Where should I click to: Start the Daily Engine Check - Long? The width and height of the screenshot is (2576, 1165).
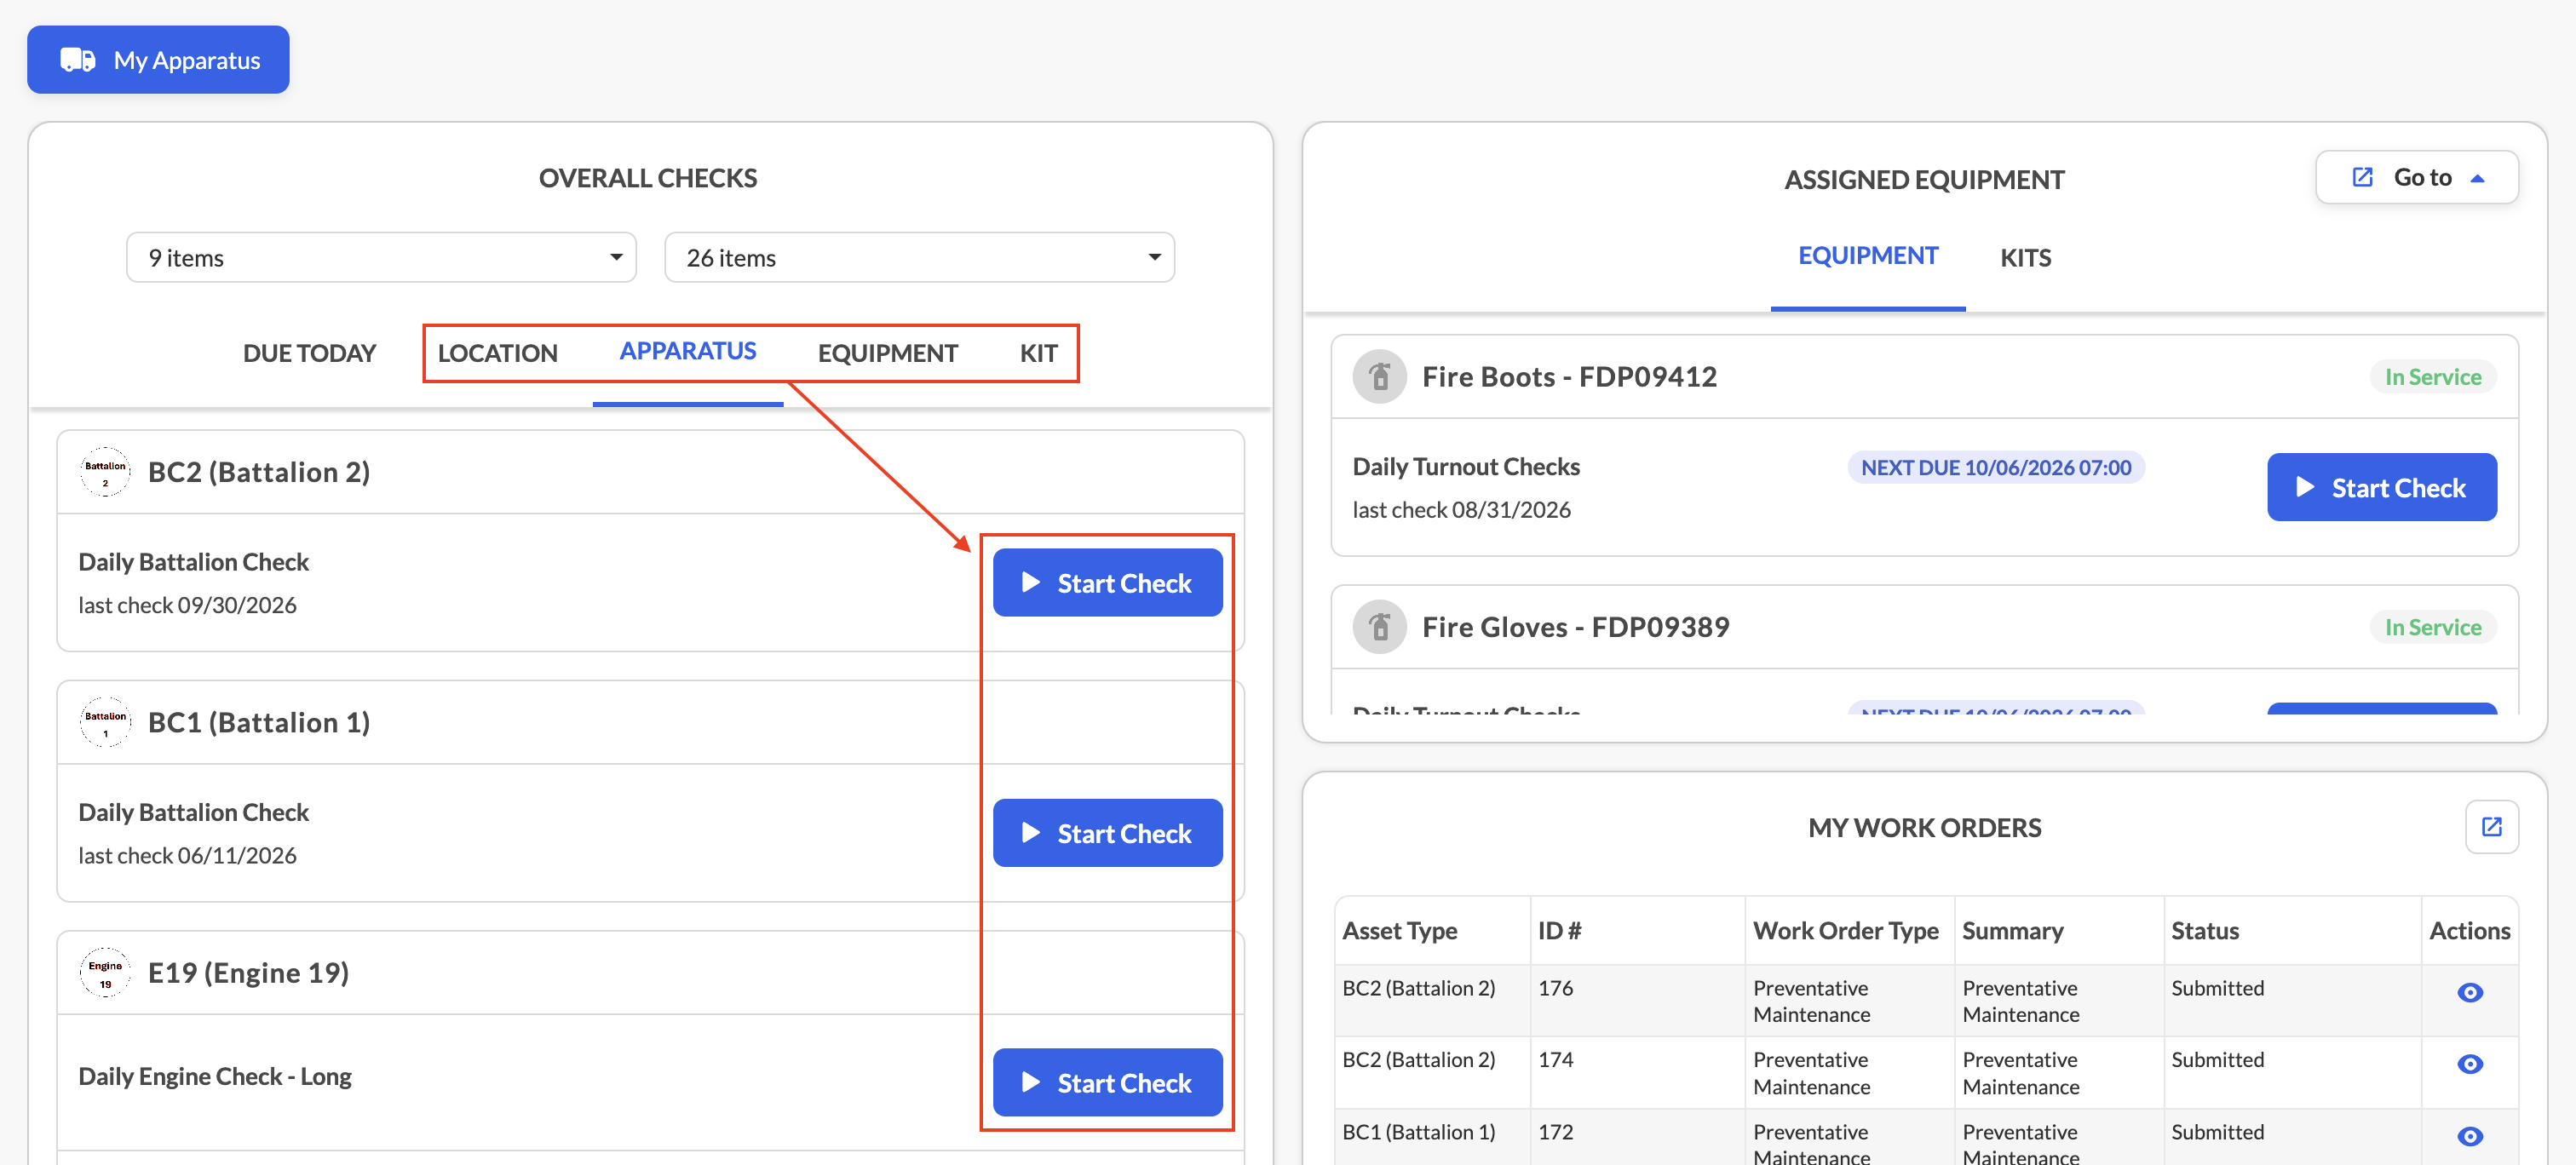tap(1107, 1083)
